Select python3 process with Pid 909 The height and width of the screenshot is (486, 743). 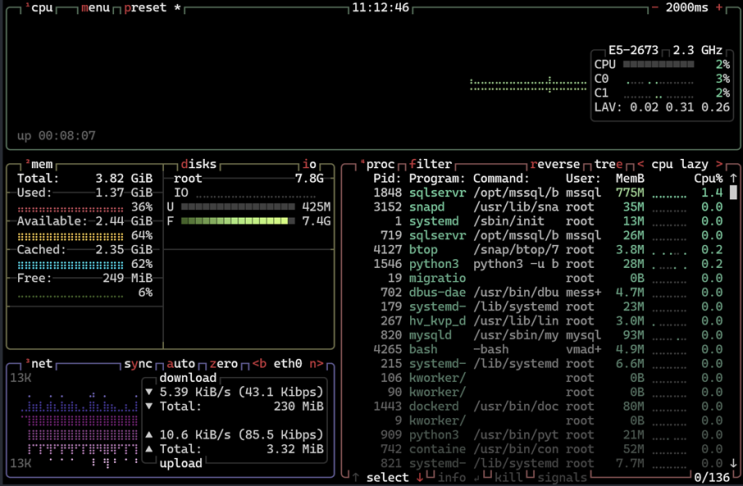point(548,434)
